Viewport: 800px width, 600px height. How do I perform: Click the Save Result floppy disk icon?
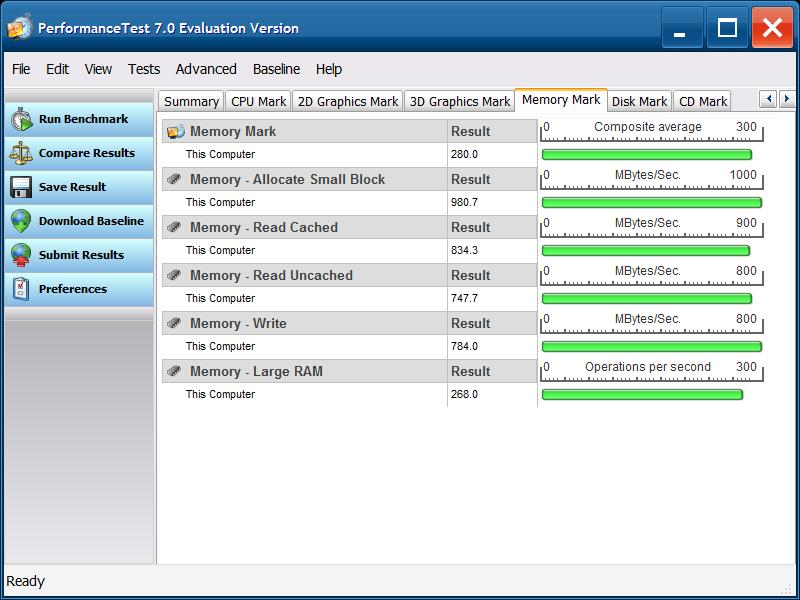pos(21,187)
